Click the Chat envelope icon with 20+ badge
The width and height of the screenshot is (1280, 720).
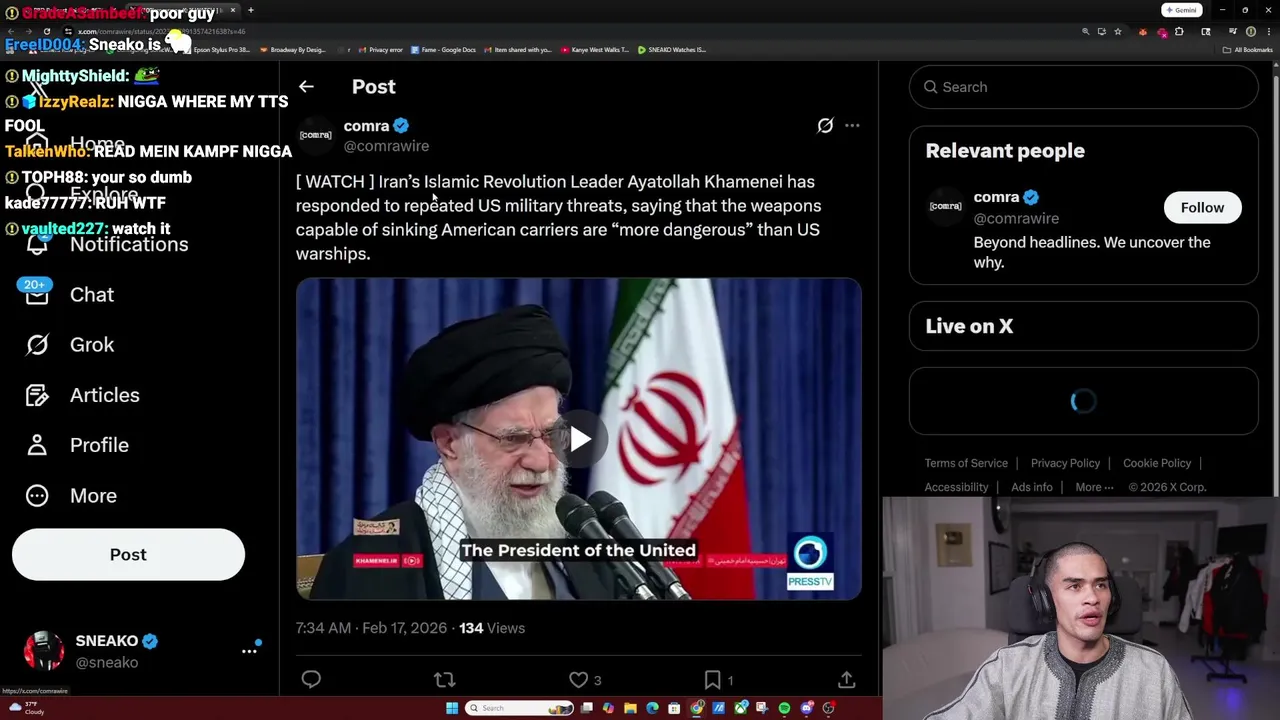click(37, 293)
